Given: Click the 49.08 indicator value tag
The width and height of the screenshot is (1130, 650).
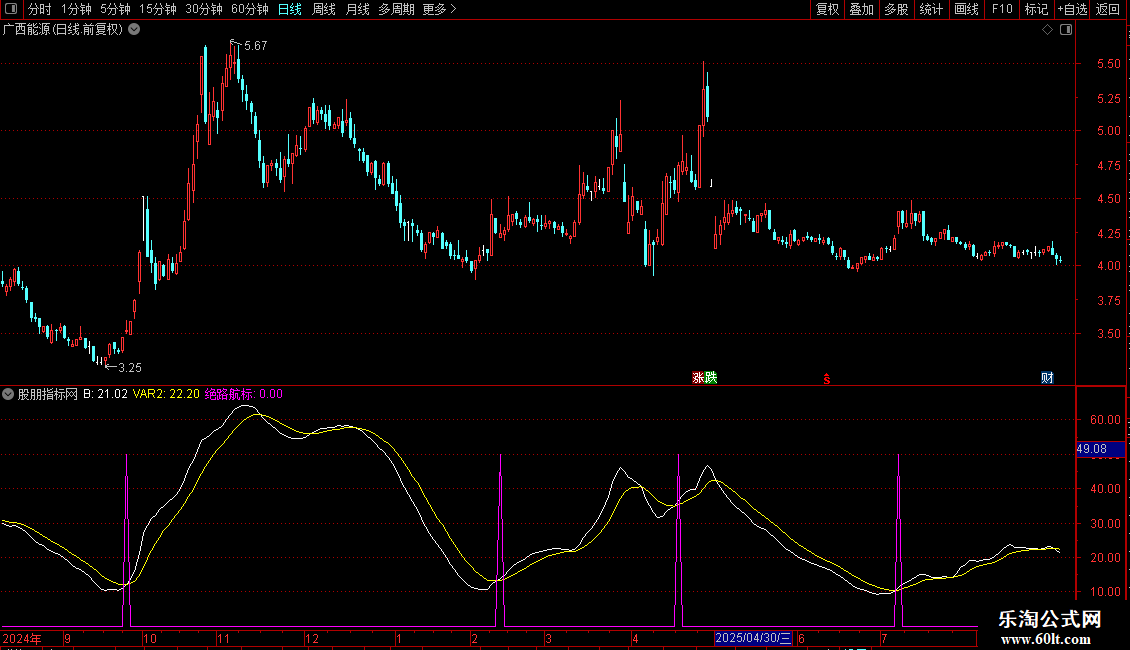Looking at the screenshot, I should [1092, 449].
